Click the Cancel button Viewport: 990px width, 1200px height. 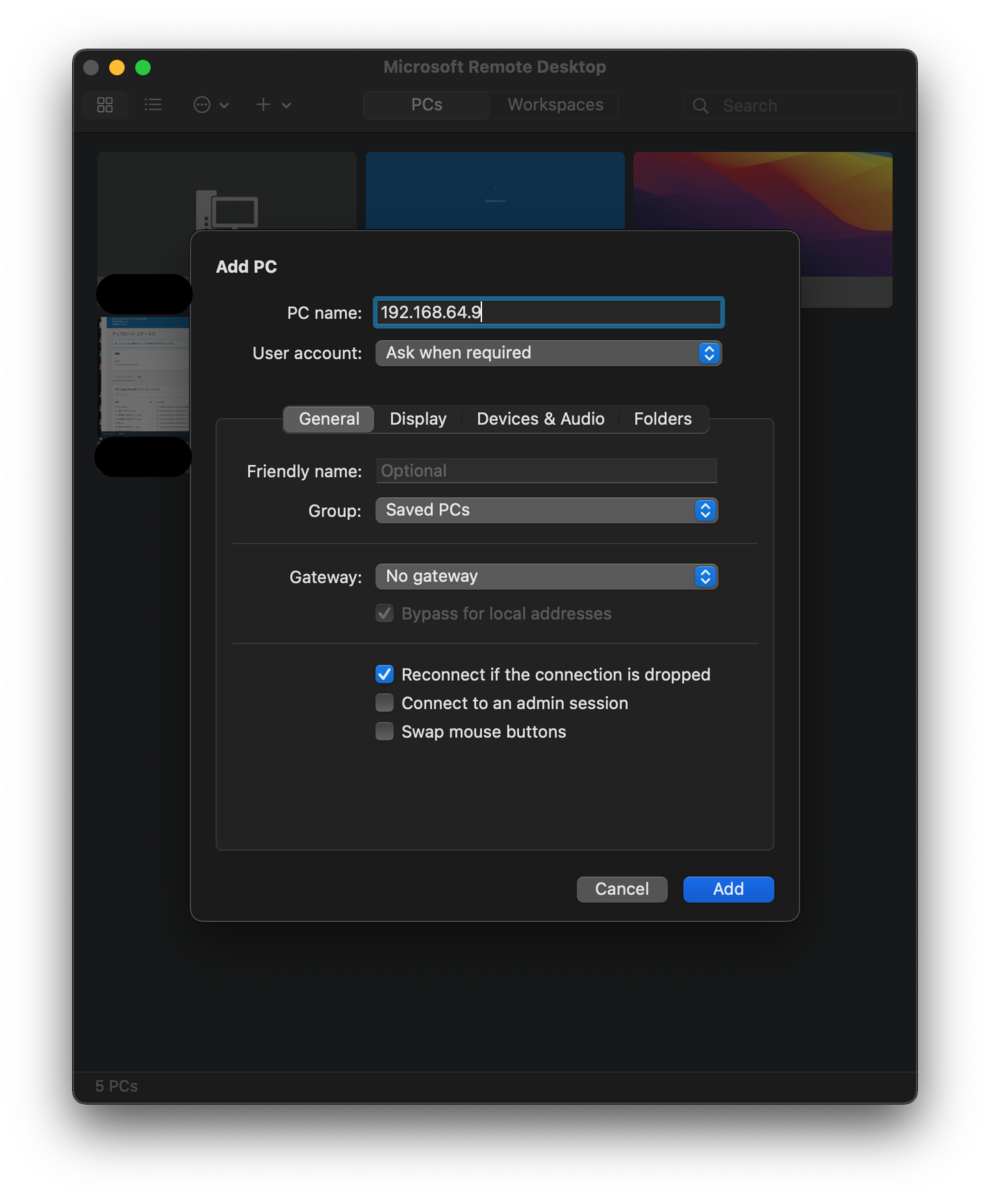pyautogui.click(x=622, y=889)
